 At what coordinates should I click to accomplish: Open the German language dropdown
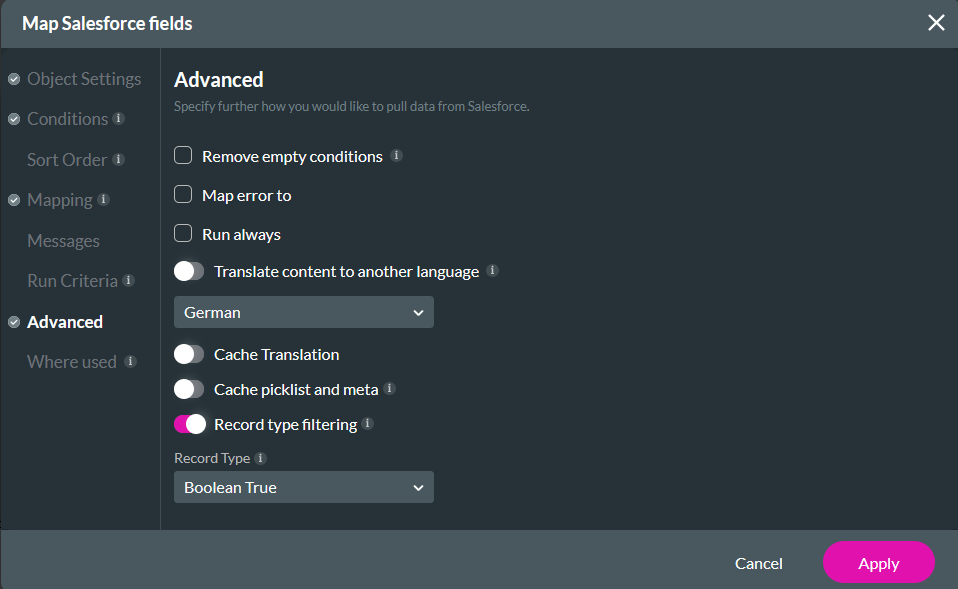(304, 312)
